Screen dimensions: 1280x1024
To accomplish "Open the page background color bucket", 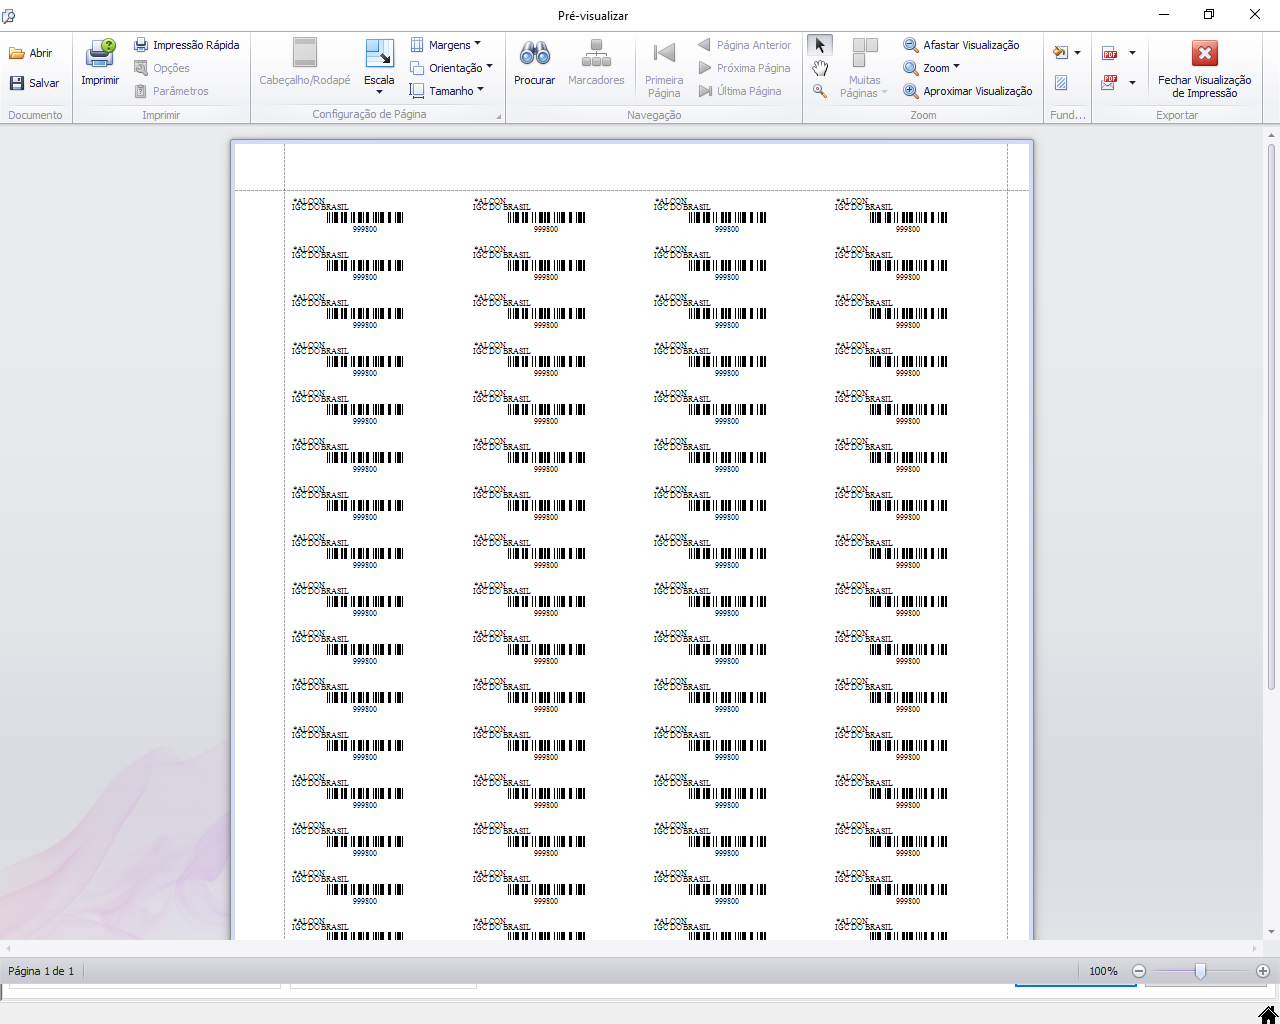I will coord(1061,52).
